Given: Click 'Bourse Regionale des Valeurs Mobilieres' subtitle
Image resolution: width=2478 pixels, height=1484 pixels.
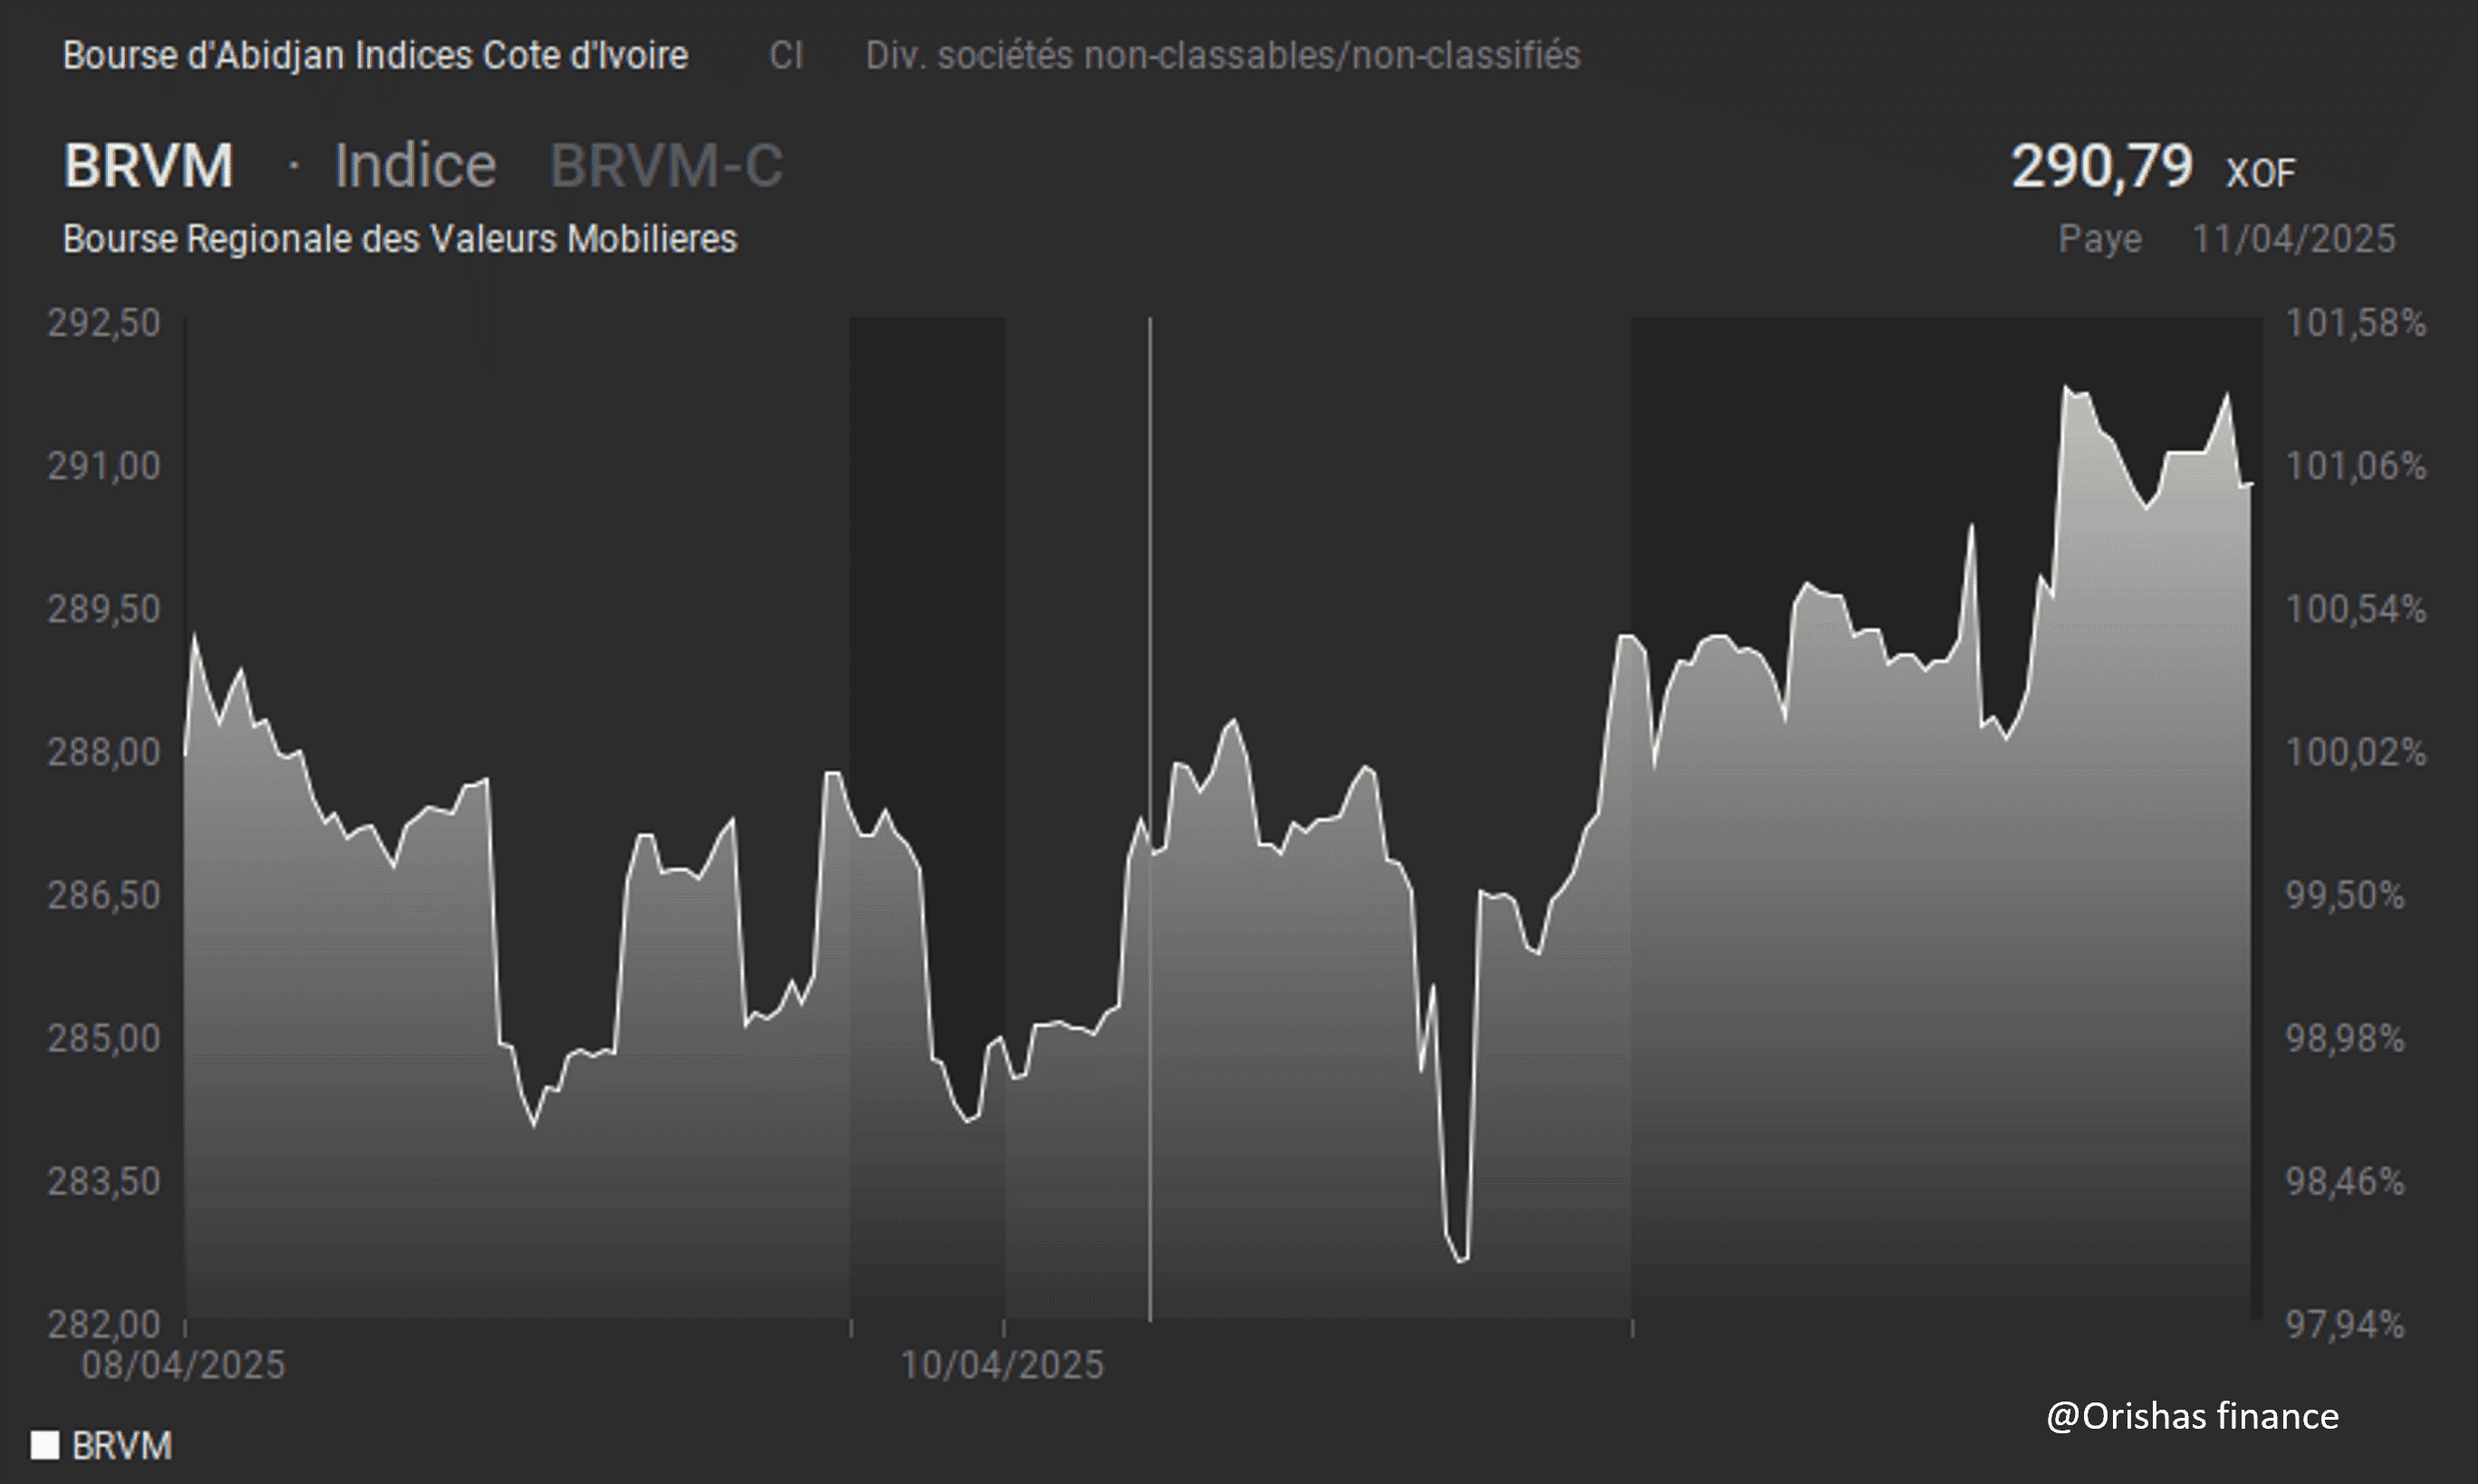Looking at the screenshot, I should coord(400,239).
